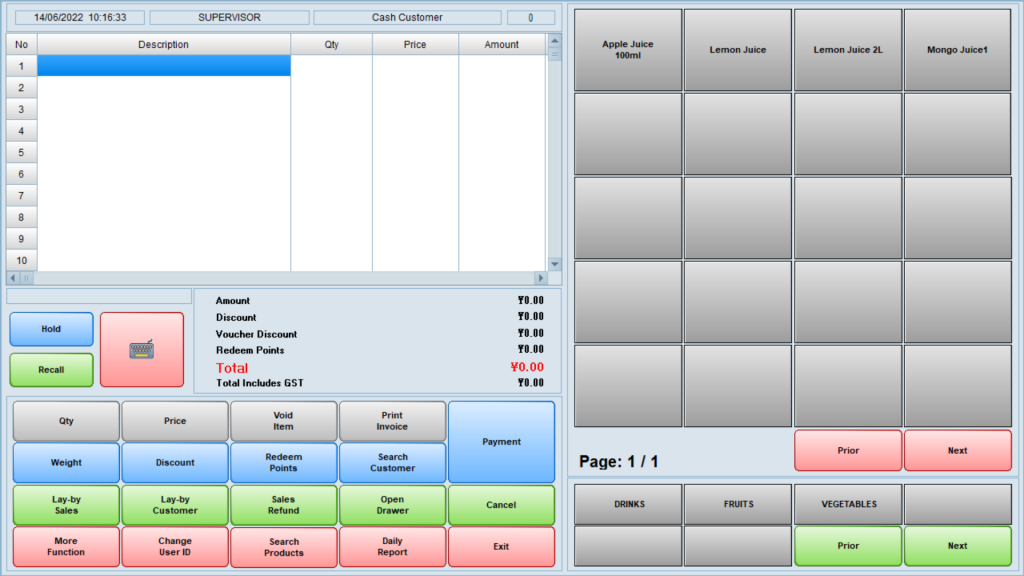Show More Function options
The height and width of the screenshot is (576, 1024).
point(66,547)
